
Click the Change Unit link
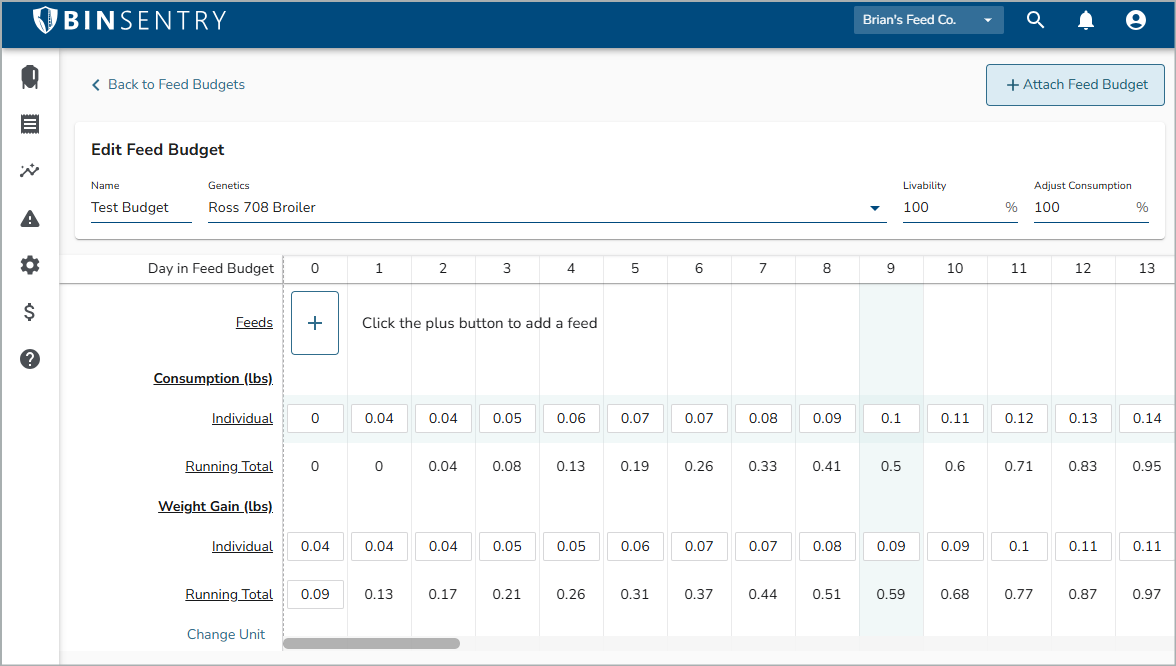[226, 634]
